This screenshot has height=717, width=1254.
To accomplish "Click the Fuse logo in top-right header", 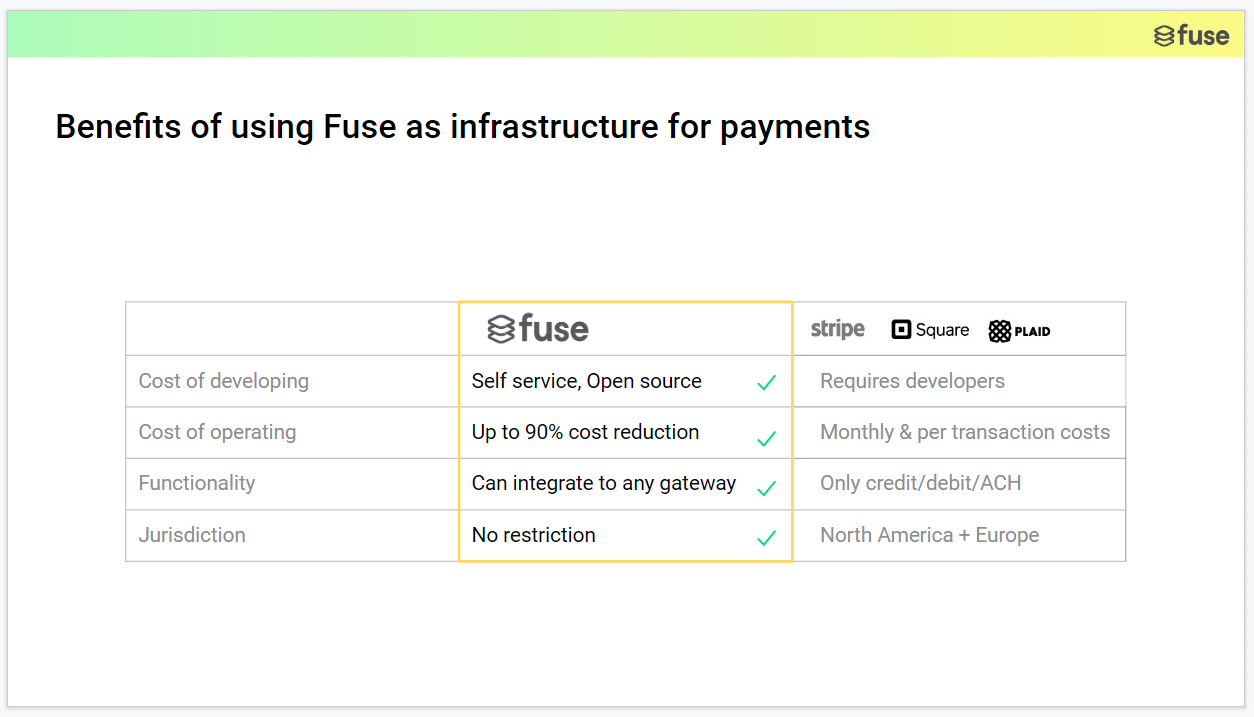I will (1191, 36).
